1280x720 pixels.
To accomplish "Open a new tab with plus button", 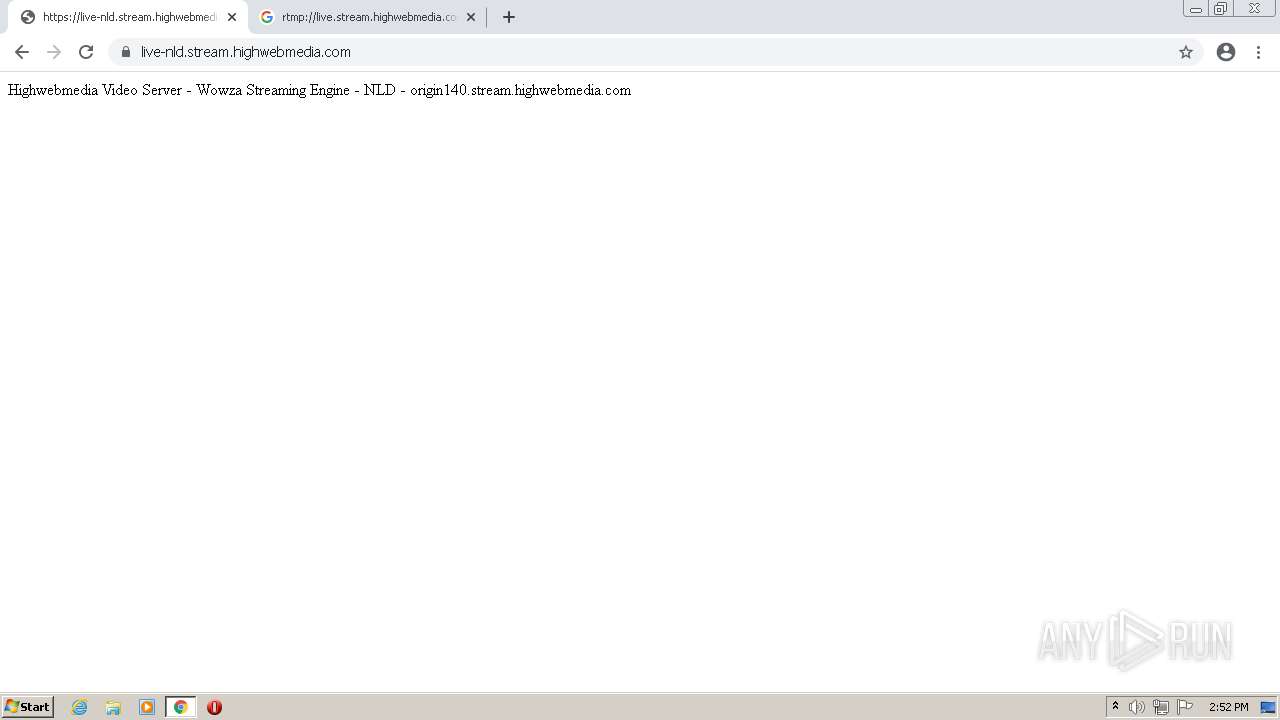I will click(x=509, y=17).
